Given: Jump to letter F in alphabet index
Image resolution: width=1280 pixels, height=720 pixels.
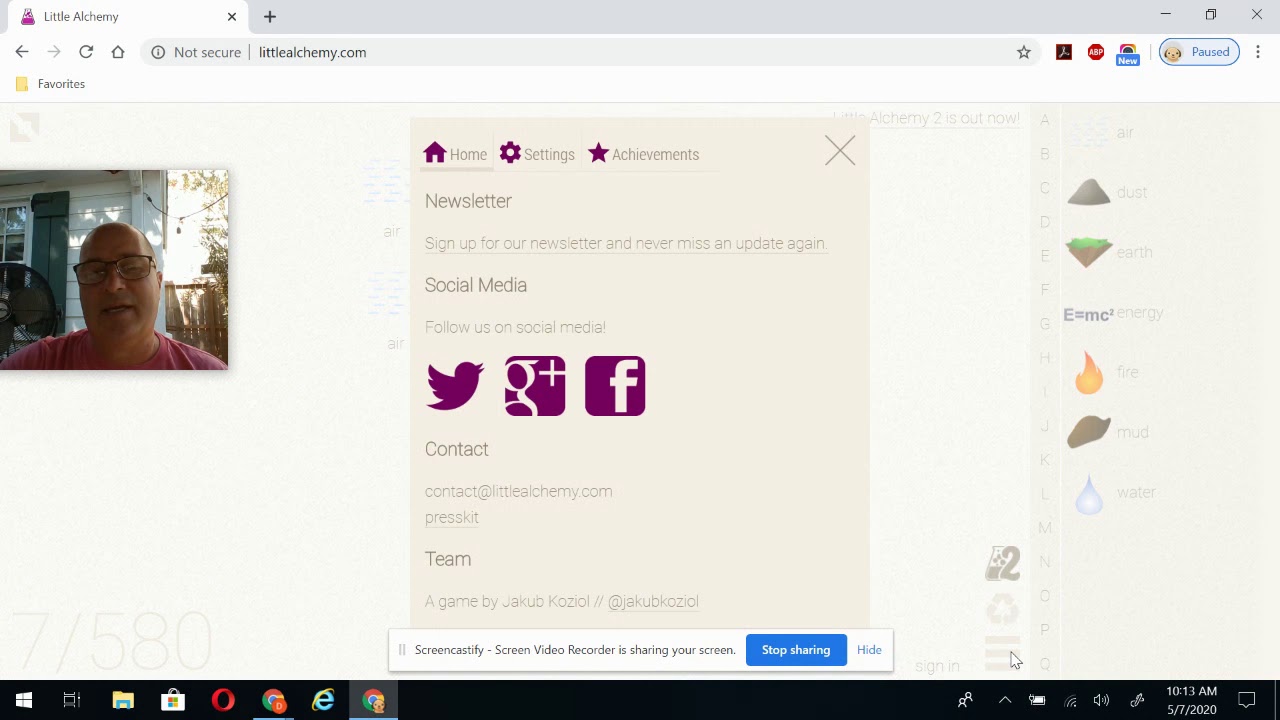Looking at the screenshot, I should 1045,290.
